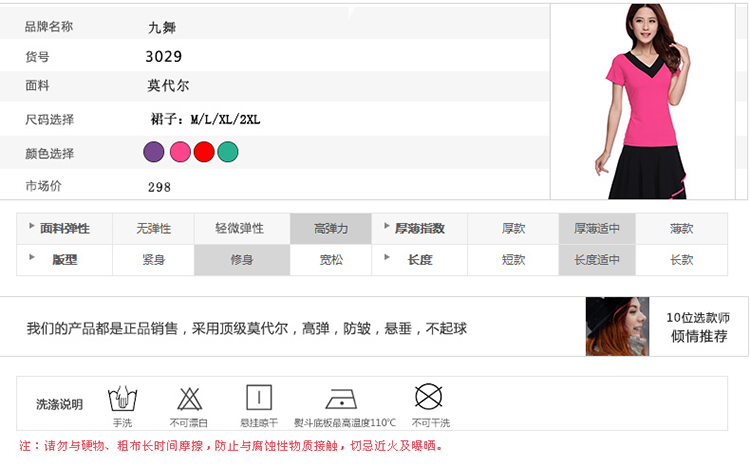750x466 pixels.
Task: Click the arrow beside 厚薄指数
Action: click(x=386, y=226)
